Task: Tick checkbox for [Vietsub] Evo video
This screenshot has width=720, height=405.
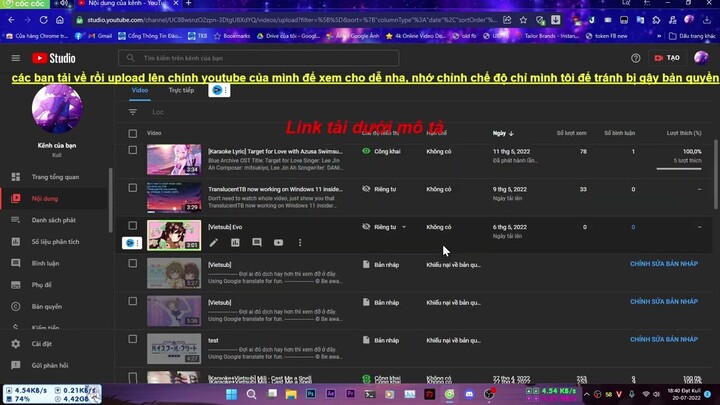Action: point(133,225)
